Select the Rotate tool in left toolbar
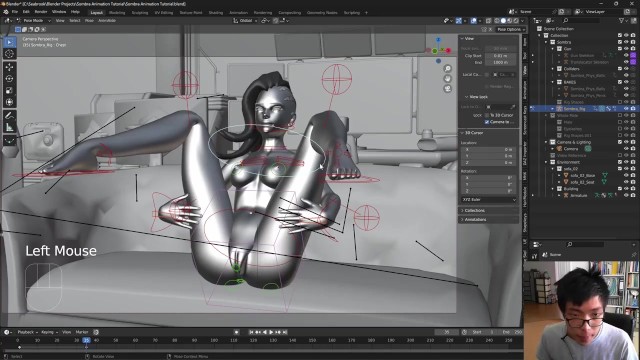 [x=9, y=78]
